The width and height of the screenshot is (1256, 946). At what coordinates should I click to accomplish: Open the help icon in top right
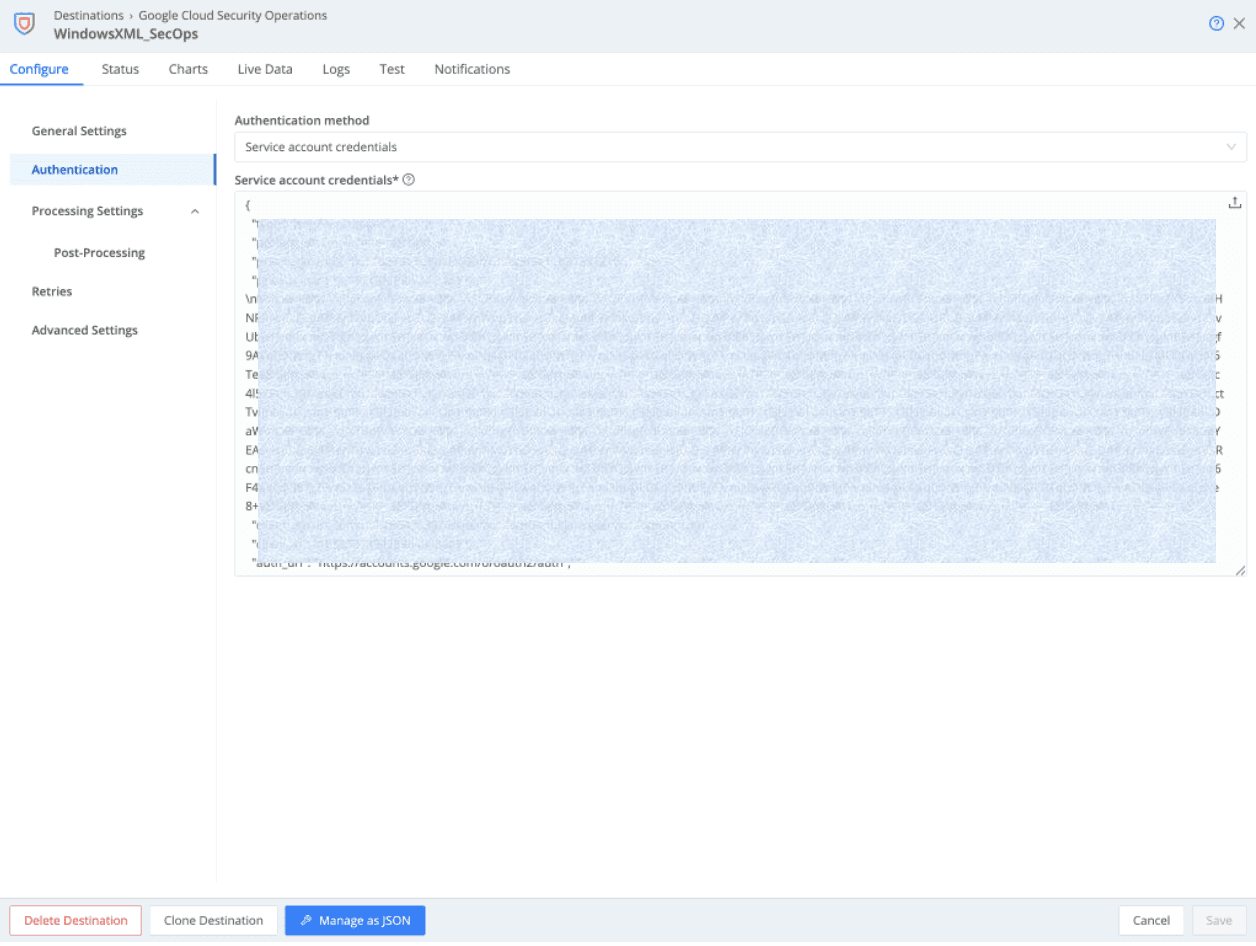1216,24
